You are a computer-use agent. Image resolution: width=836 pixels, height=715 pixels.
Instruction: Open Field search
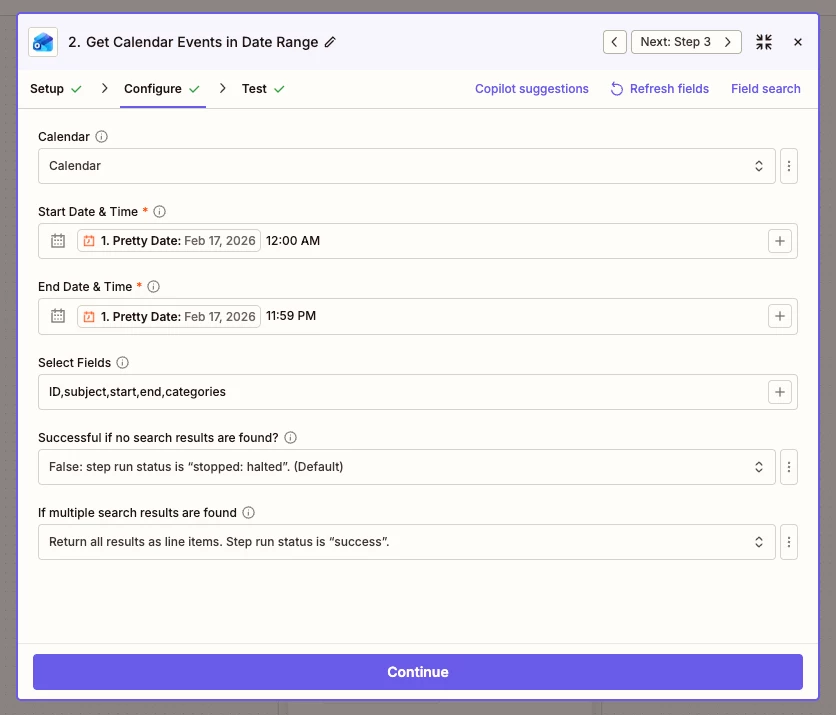tap(766, 89)
